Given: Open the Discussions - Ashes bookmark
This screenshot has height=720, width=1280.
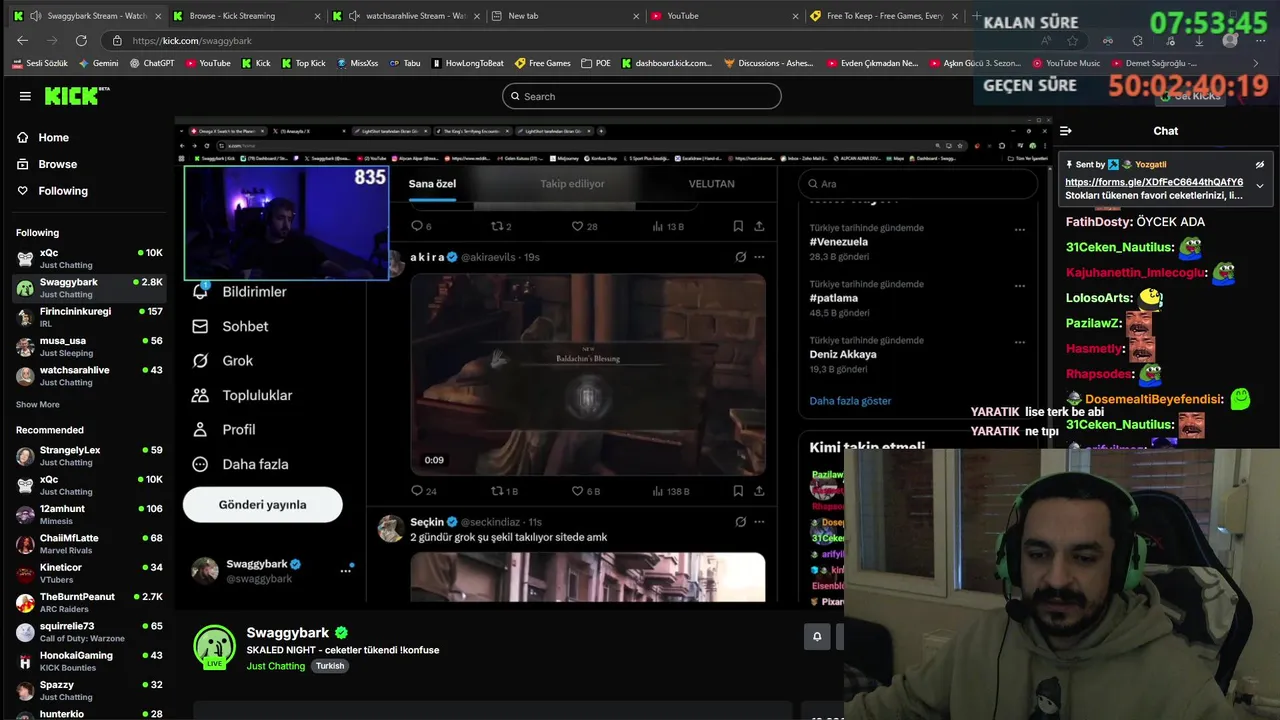Looking at the screenshot, I should (x=768, y=63).
